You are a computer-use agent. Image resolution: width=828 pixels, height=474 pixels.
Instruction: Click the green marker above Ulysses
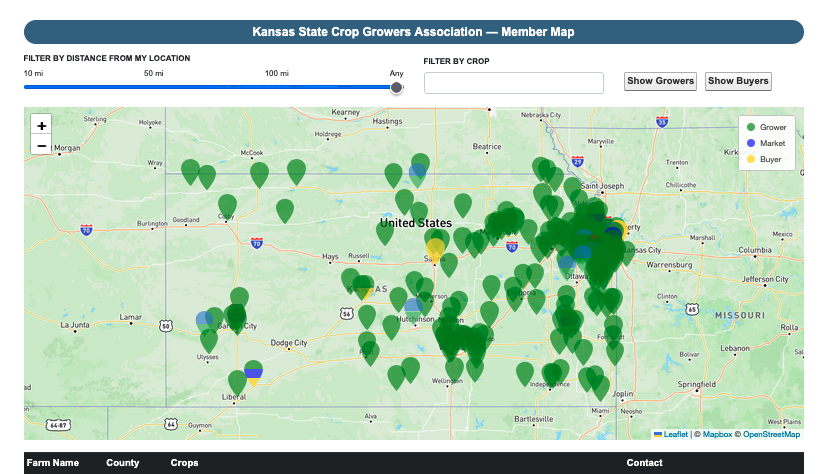209,340
